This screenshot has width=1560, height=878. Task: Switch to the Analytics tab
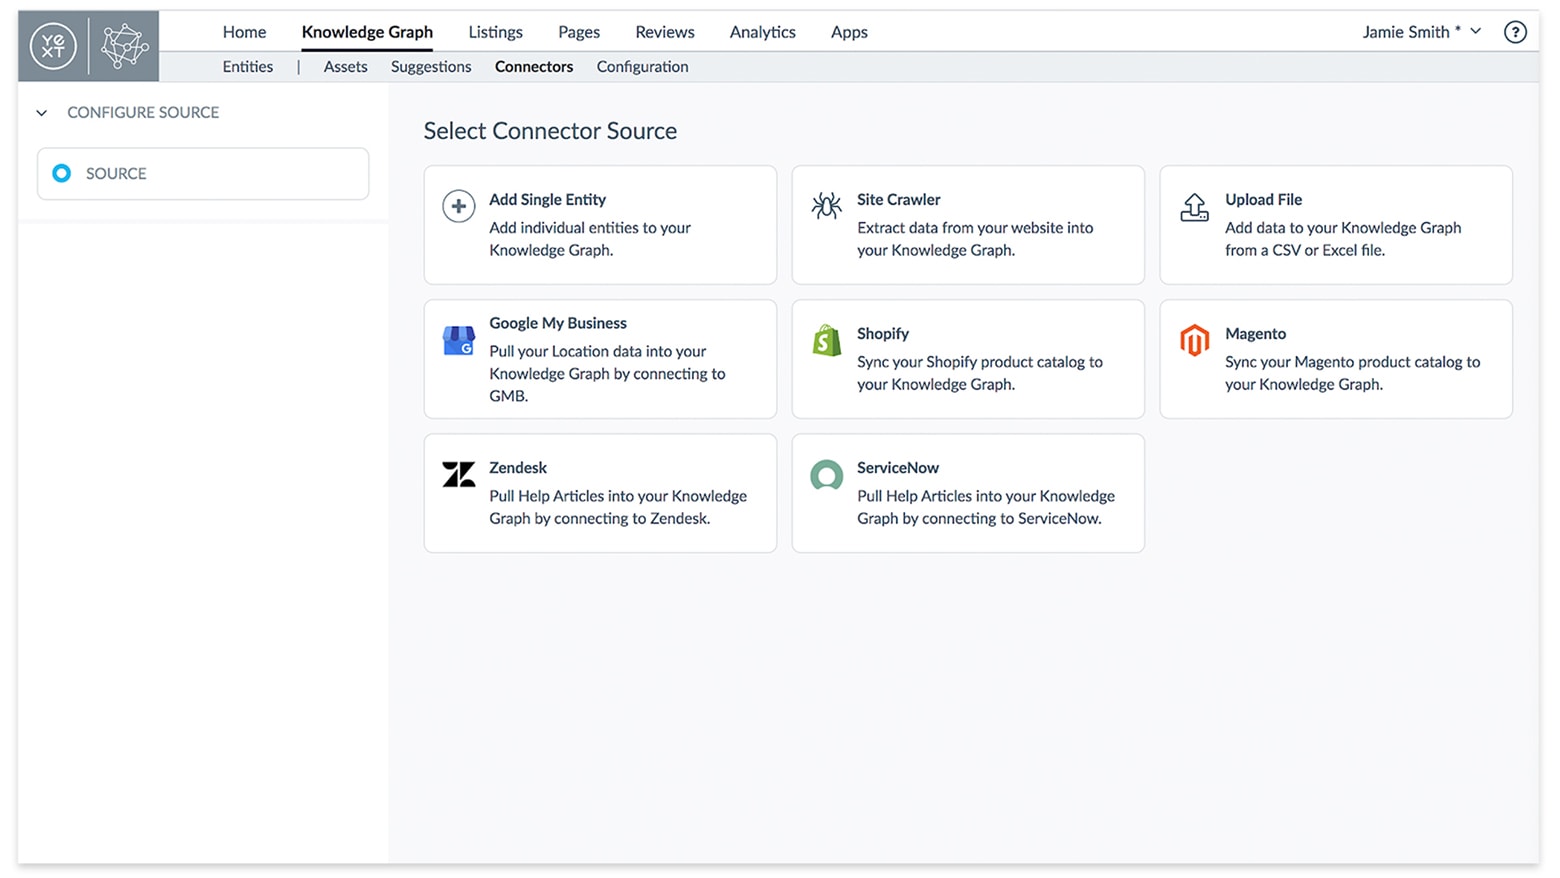click(762, 32)
